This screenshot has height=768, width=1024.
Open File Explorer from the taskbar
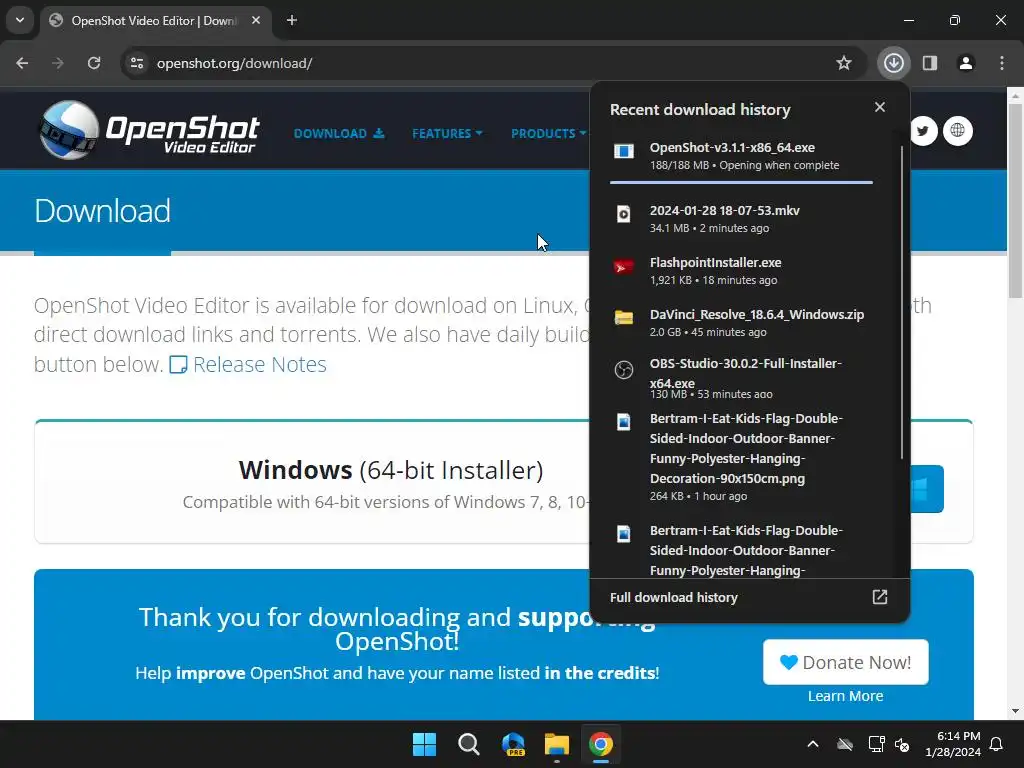click(x=557, y=744)
